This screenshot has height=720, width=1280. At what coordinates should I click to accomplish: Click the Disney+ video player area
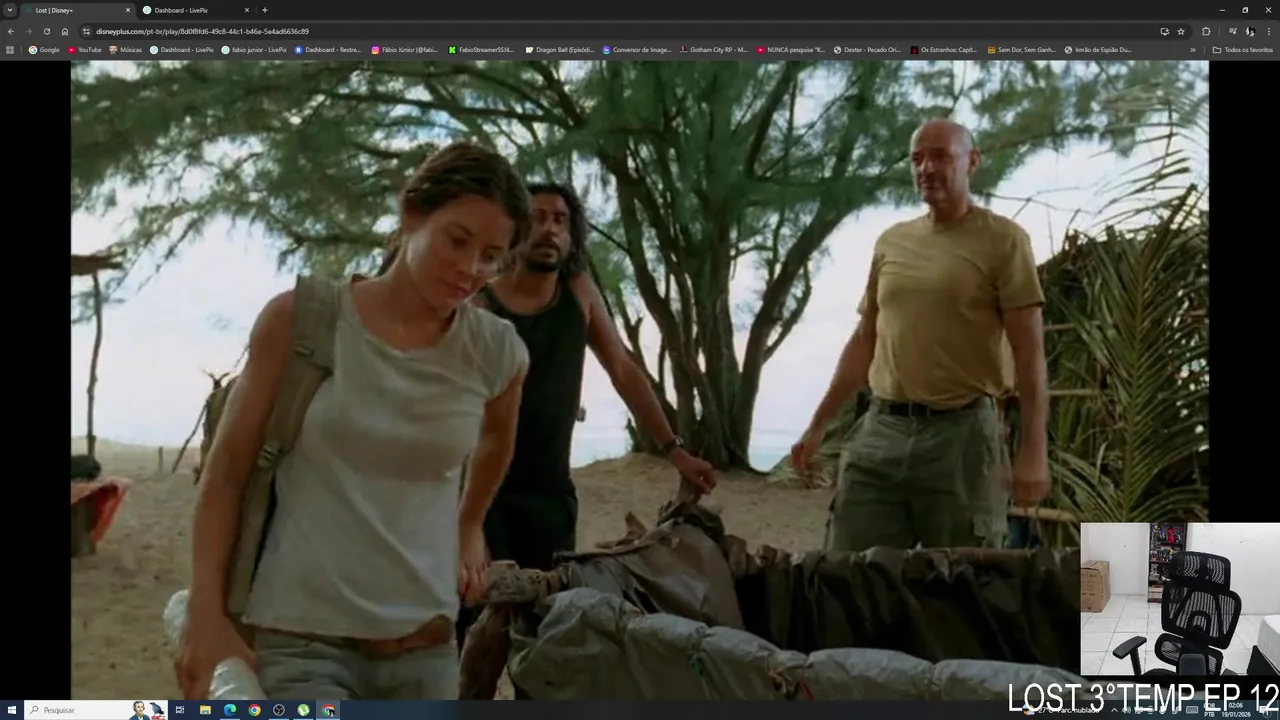coord(639,380)
